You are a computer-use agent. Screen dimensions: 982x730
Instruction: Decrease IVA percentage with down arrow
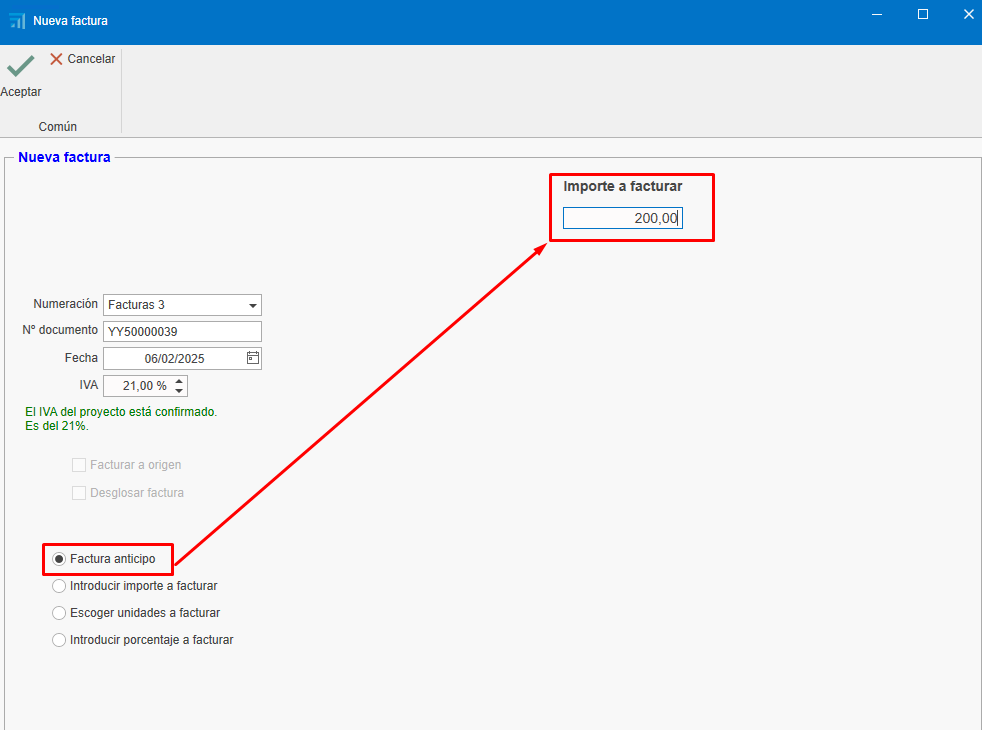179,391
